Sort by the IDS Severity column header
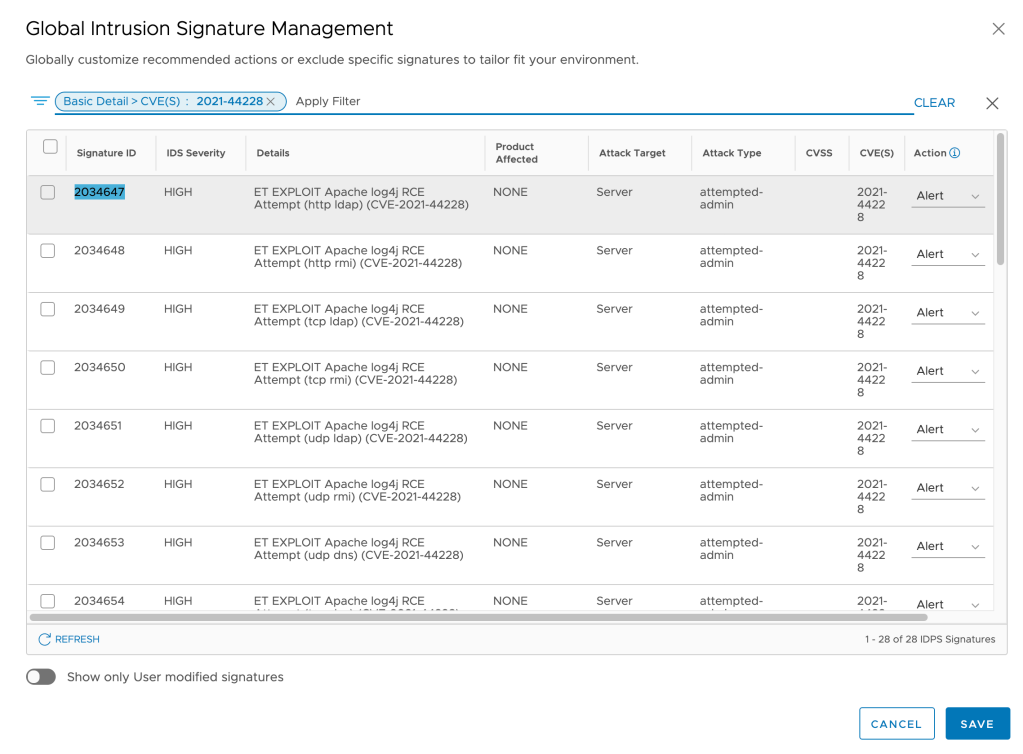1023x754 pixels. pyautogui.click(x=196, y=153)
